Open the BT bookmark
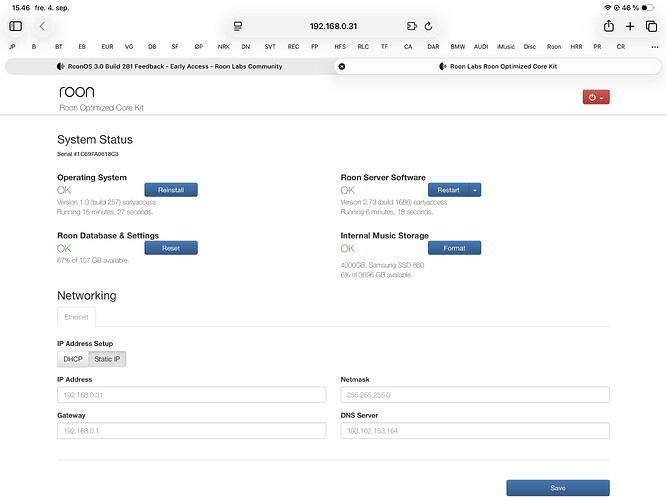 59,47
